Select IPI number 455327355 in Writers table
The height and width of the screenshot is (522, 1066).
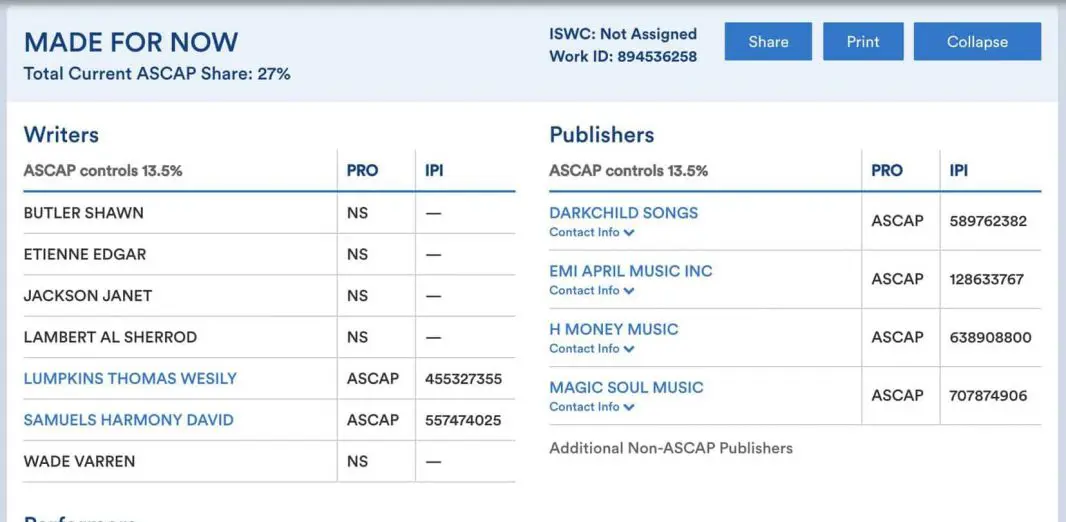463,379
